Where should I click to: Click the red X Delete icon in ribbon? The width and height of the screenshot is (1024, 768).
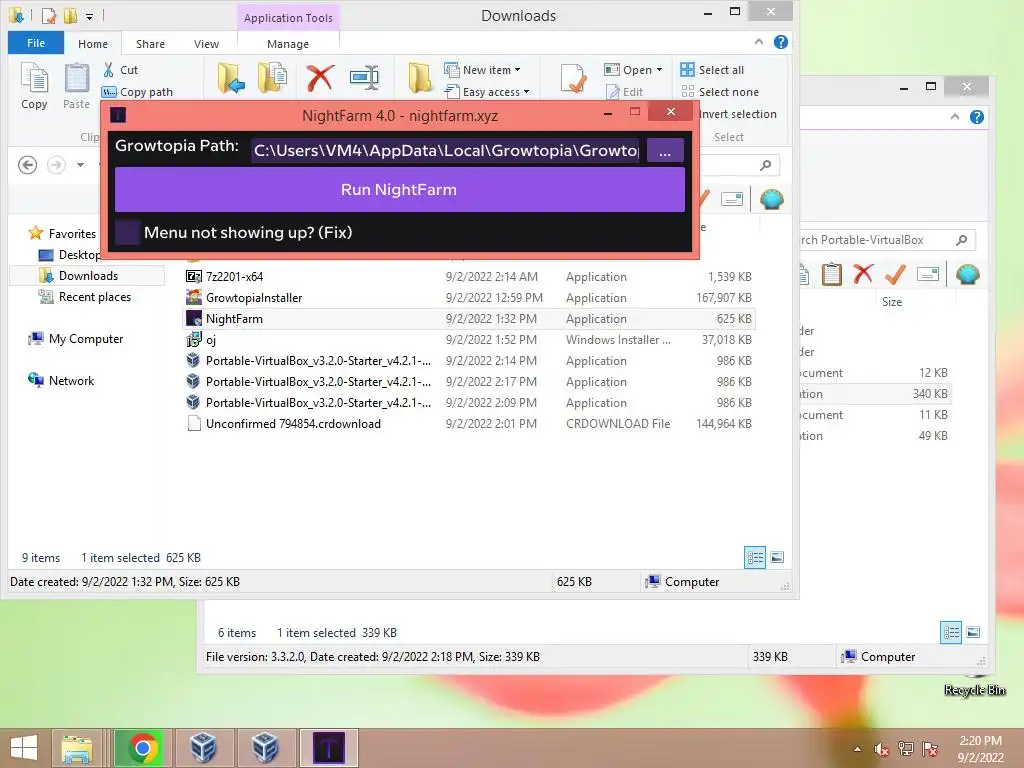(x=319, y=78)
